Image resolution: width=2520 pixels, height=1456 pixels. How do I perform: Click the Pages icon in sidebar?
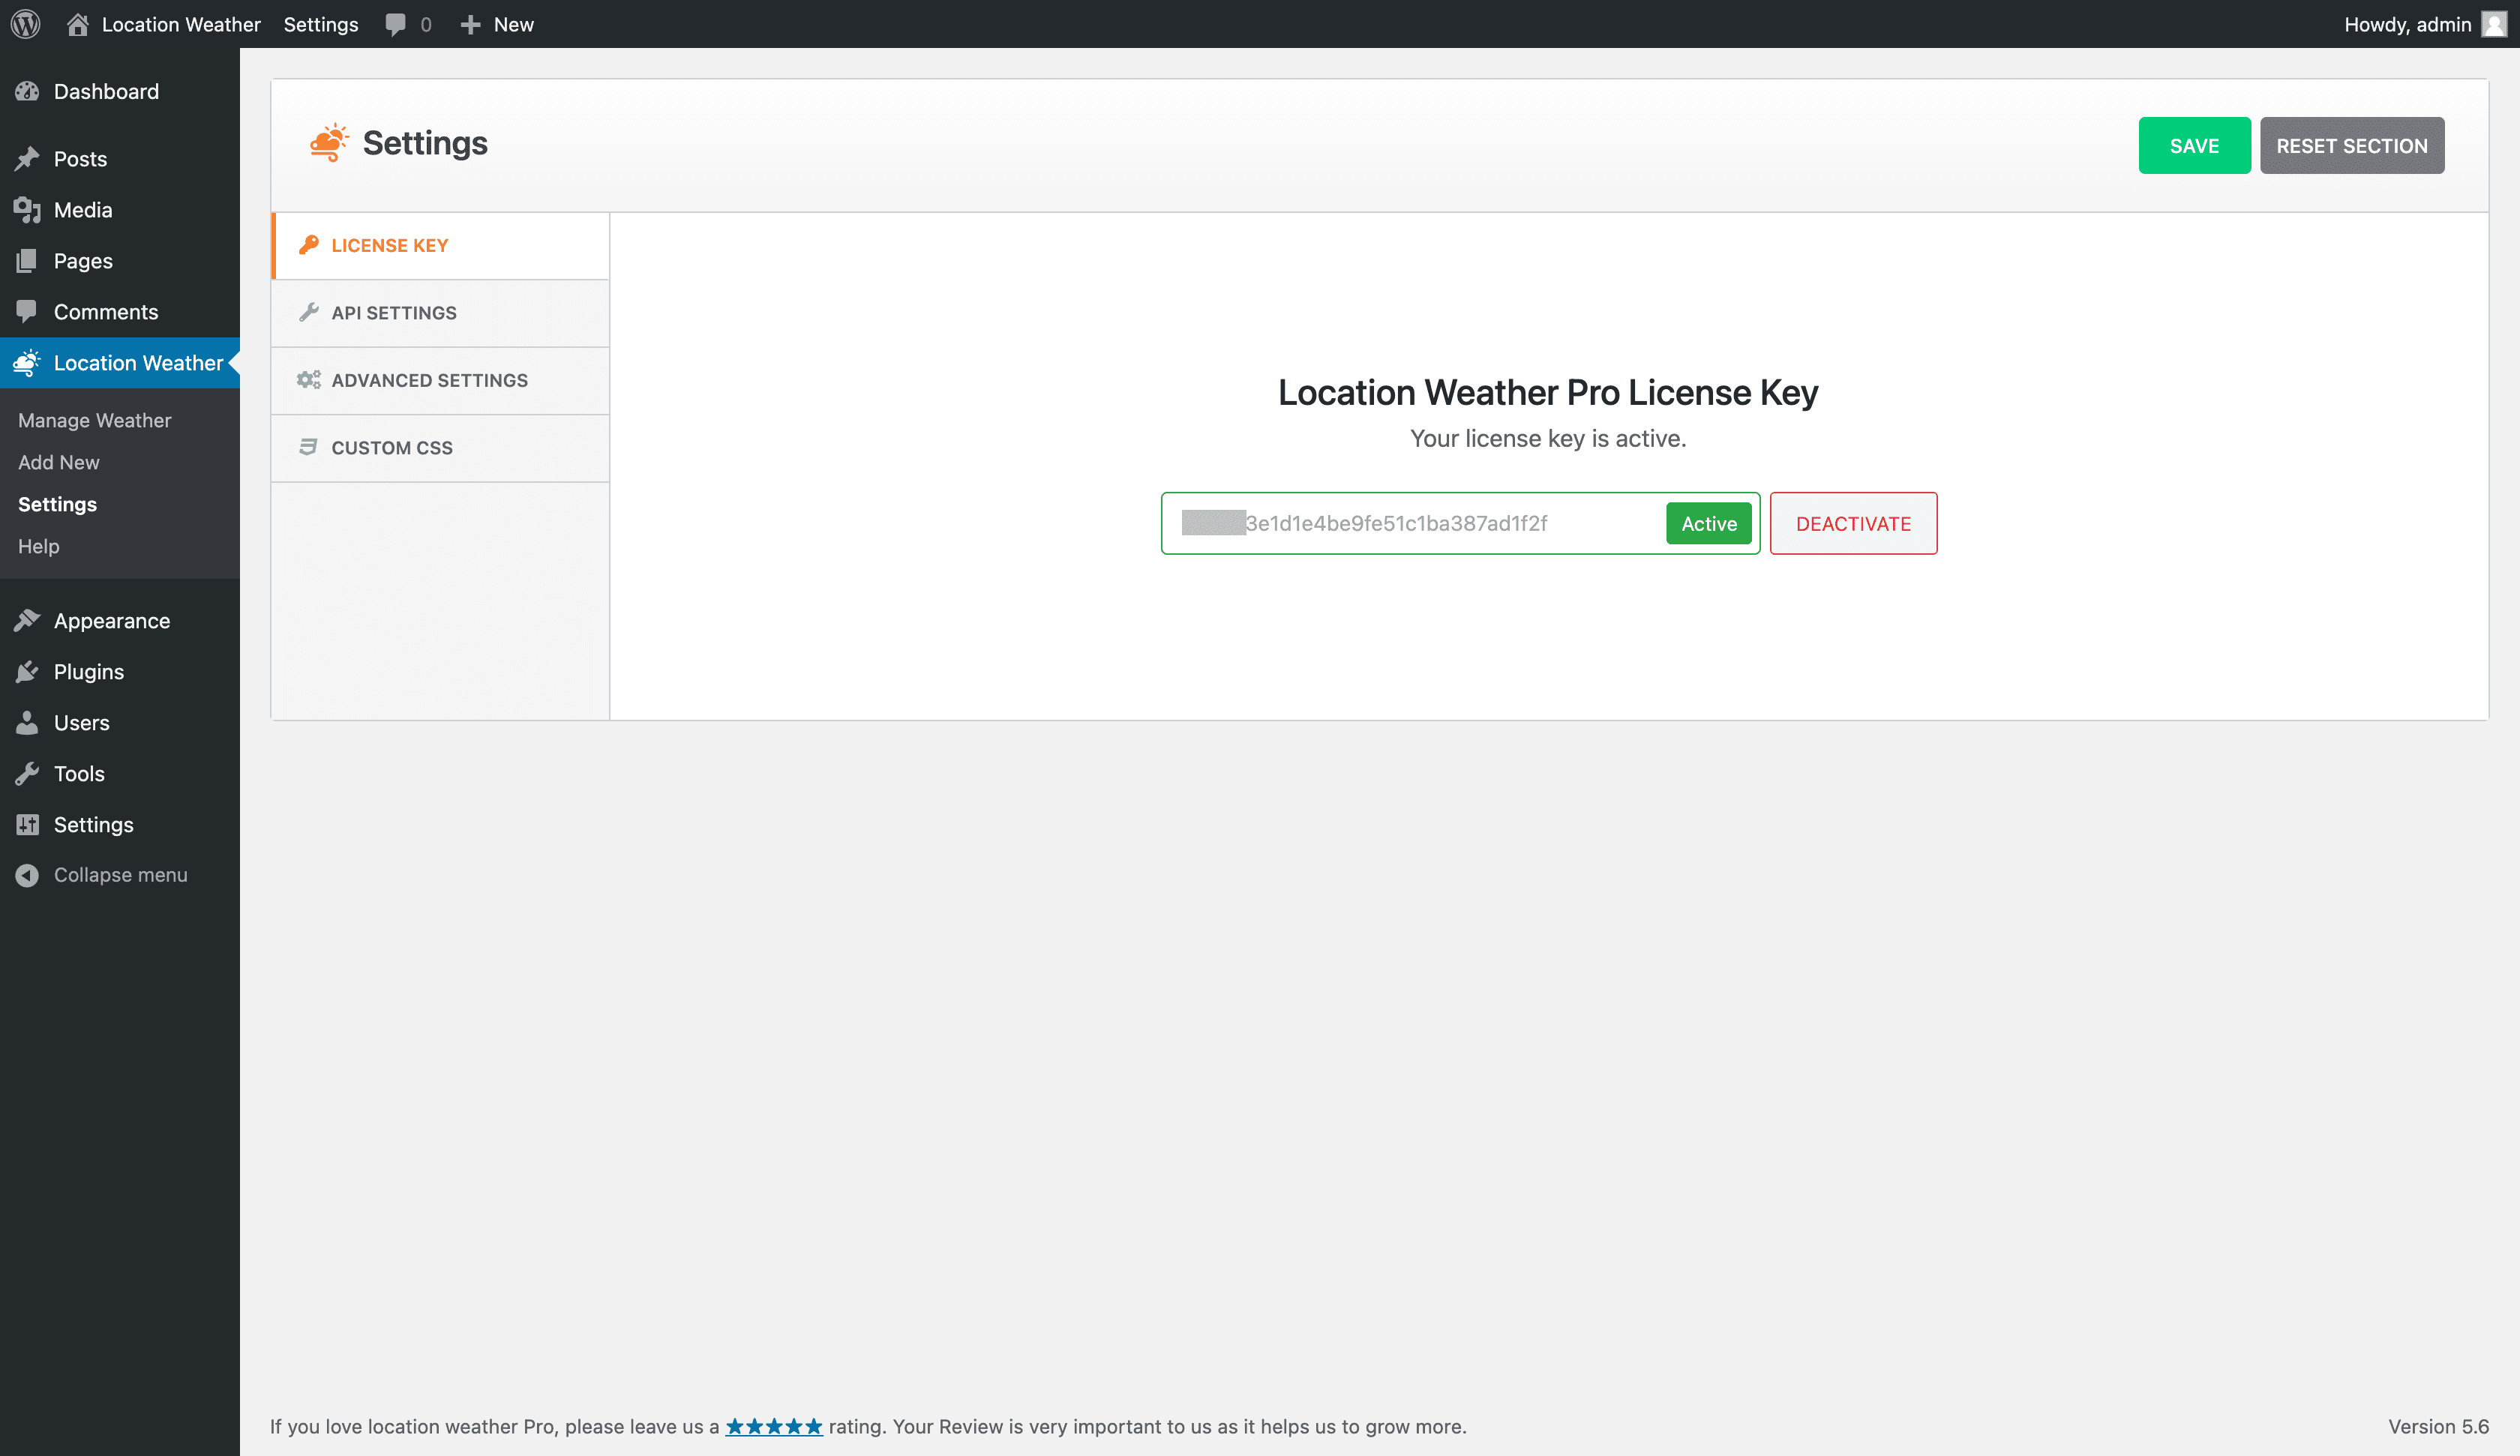[x=27, y=261]
